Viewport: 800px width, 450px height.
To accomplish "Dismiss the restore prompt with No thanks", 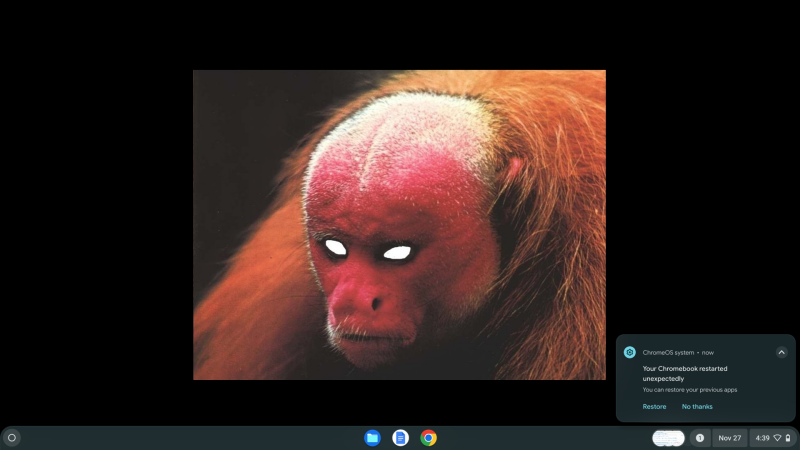I will click(697, 407).
